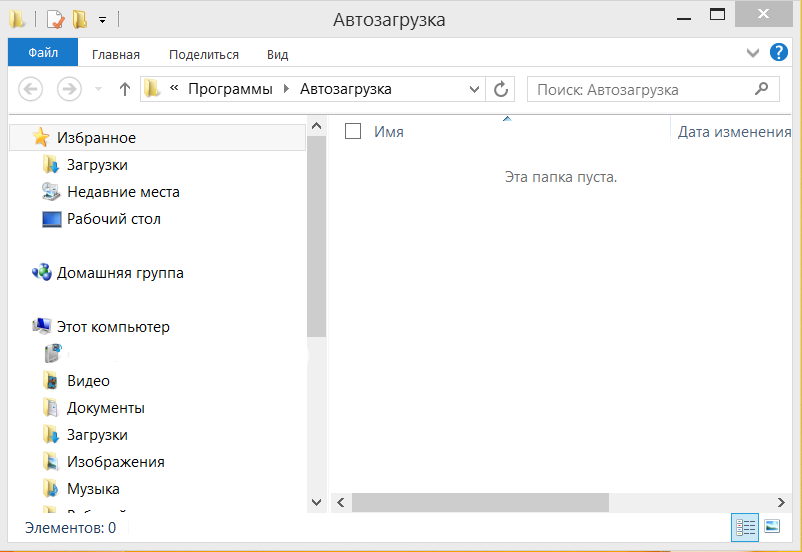This screenshot has width=802, height=552.
Task: Open the address bar history dropdown
Action: tap(474, 90)
